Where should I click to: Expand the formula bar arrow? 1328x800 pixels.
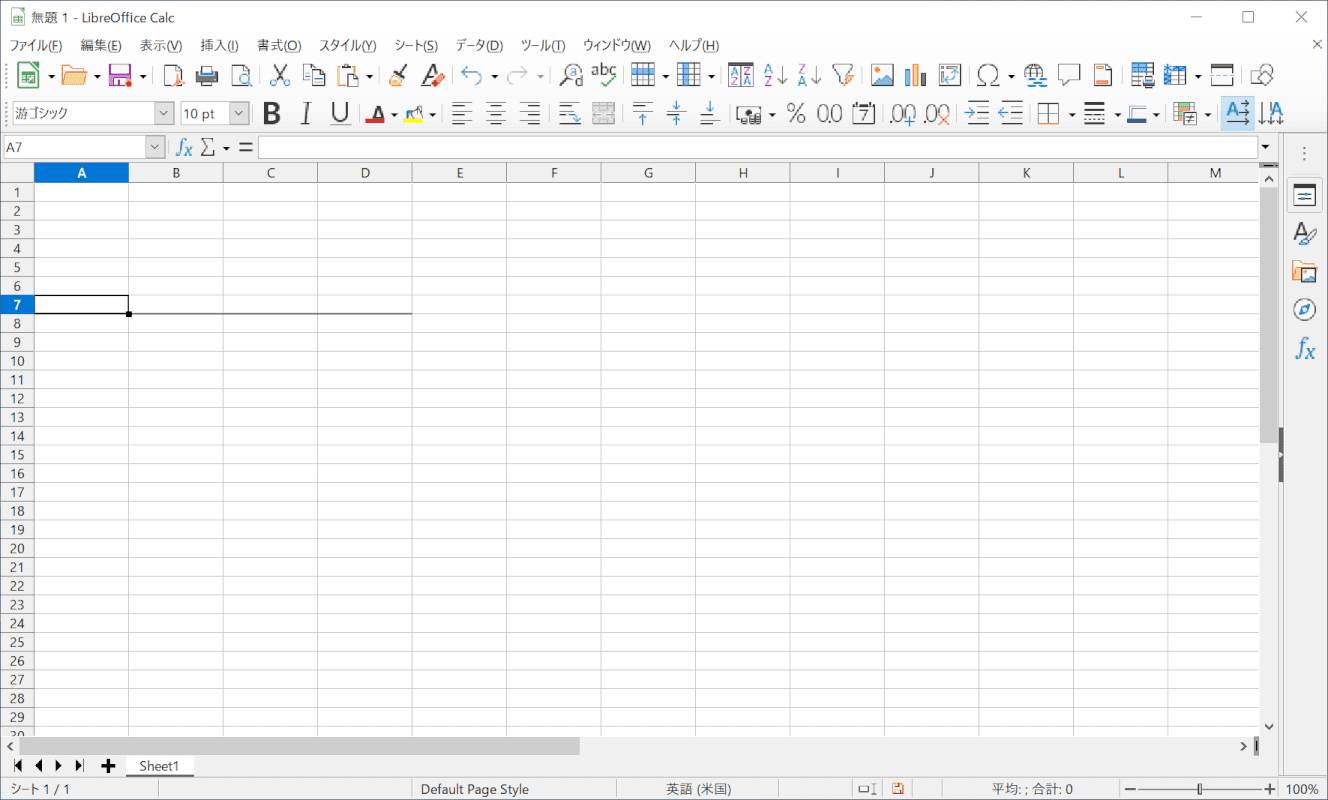coord(1266,148)
